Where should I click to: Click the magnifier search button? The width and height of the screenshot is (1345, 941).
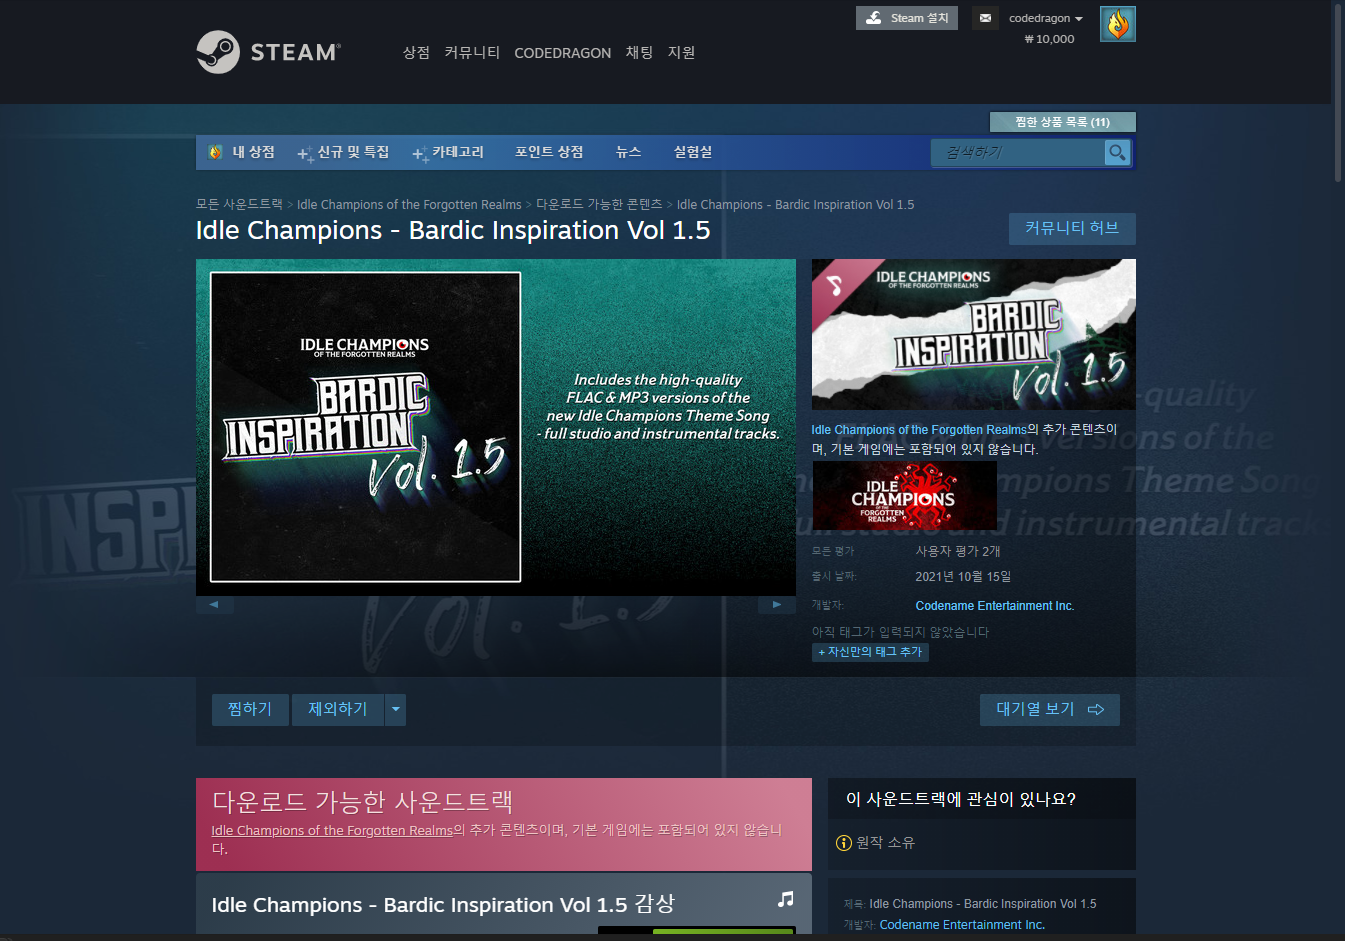tap(1117, 152)
